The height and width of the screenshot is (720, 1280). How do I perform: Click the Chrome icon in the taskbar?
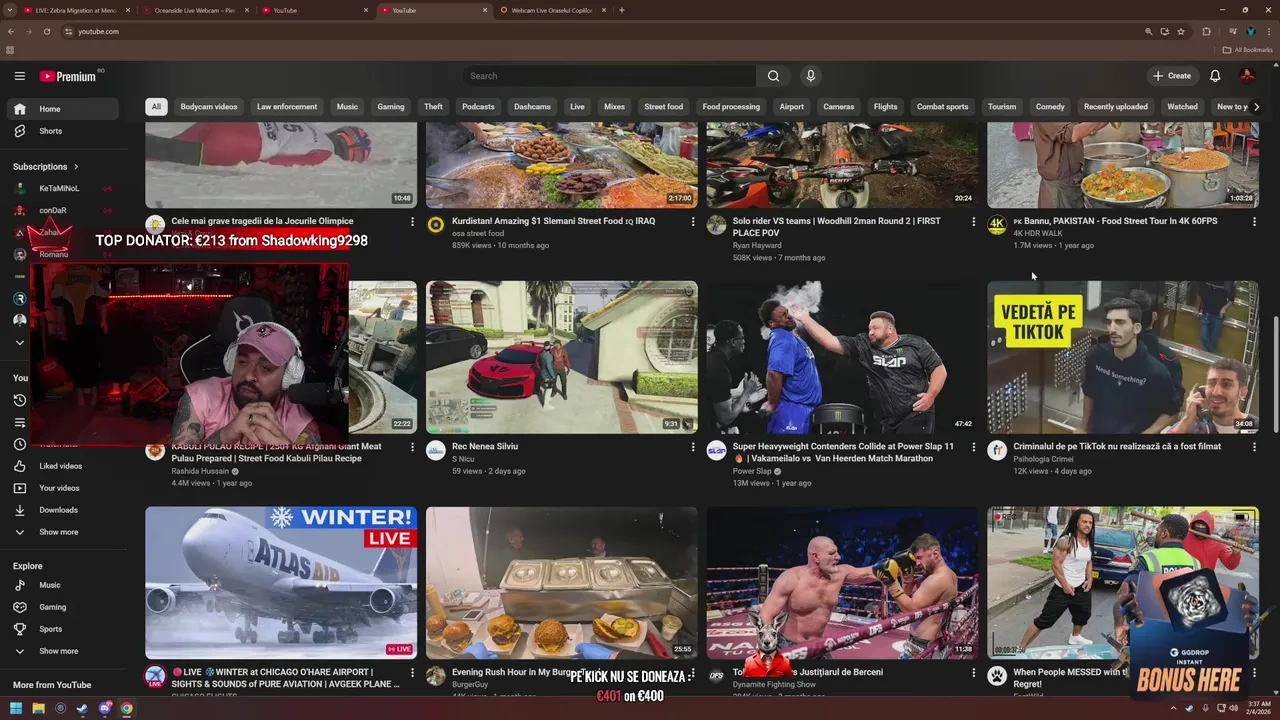tap(126, 708)
